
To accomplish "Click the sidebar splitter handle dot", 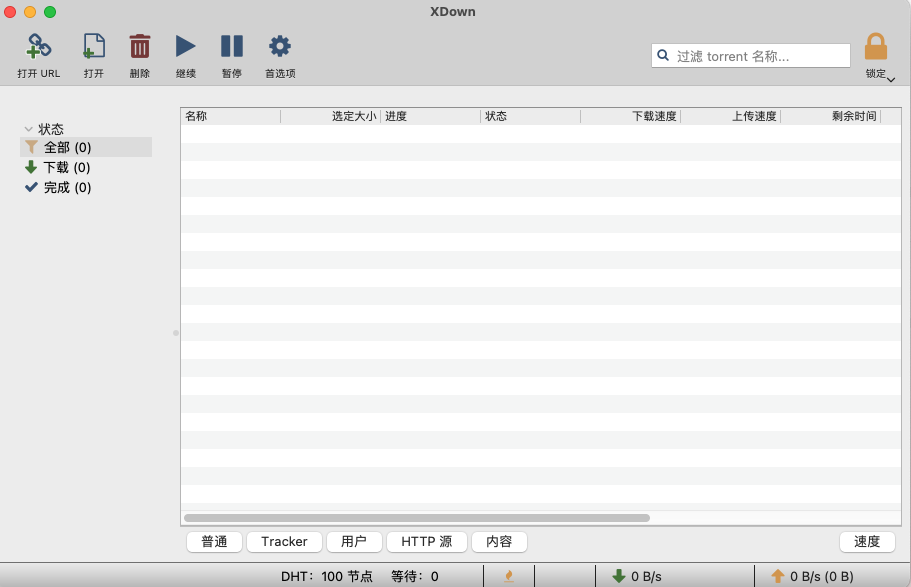I will pos(176,333).
